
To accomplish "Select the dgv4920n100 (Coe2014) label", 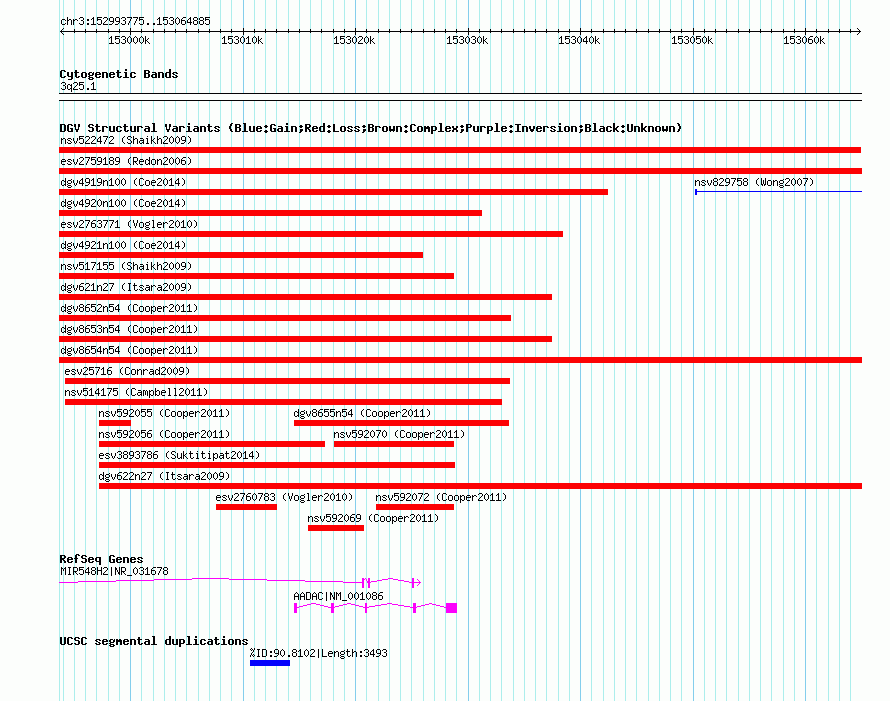I will [x=123, y=203].
